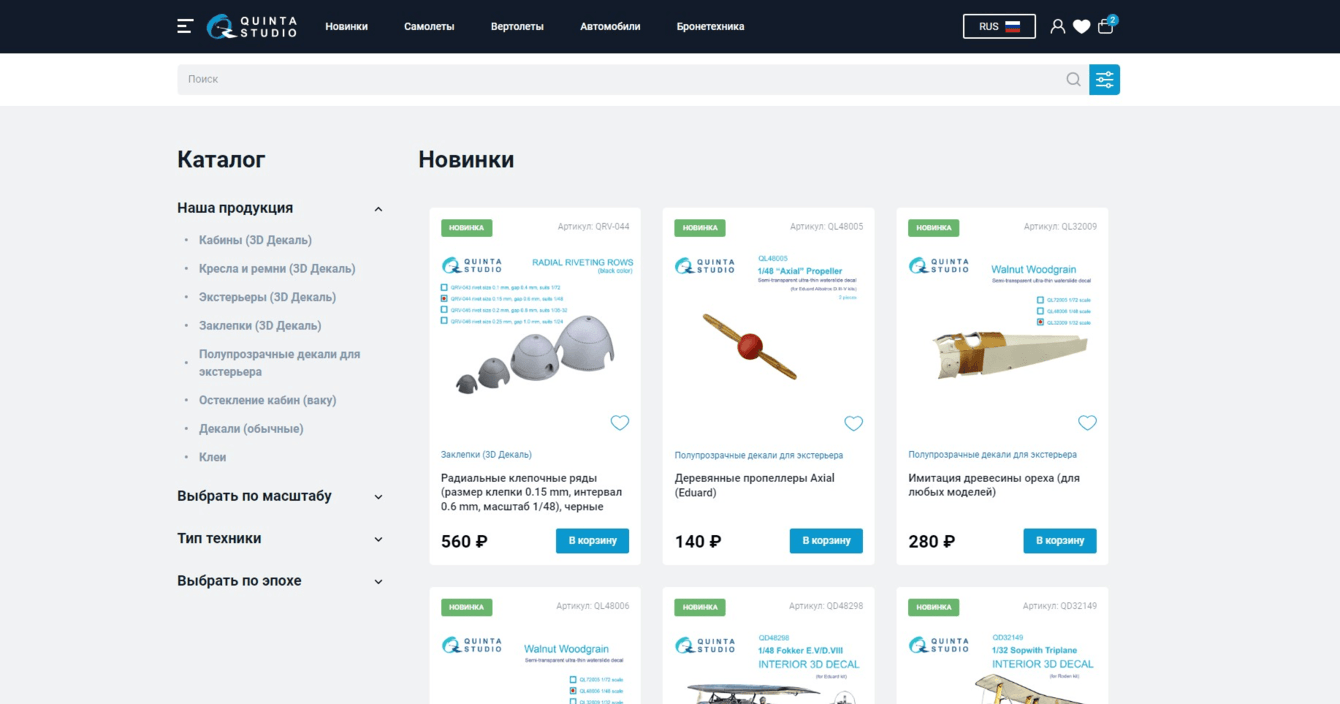Click the Quinta Studio logo

coord(252,26)
